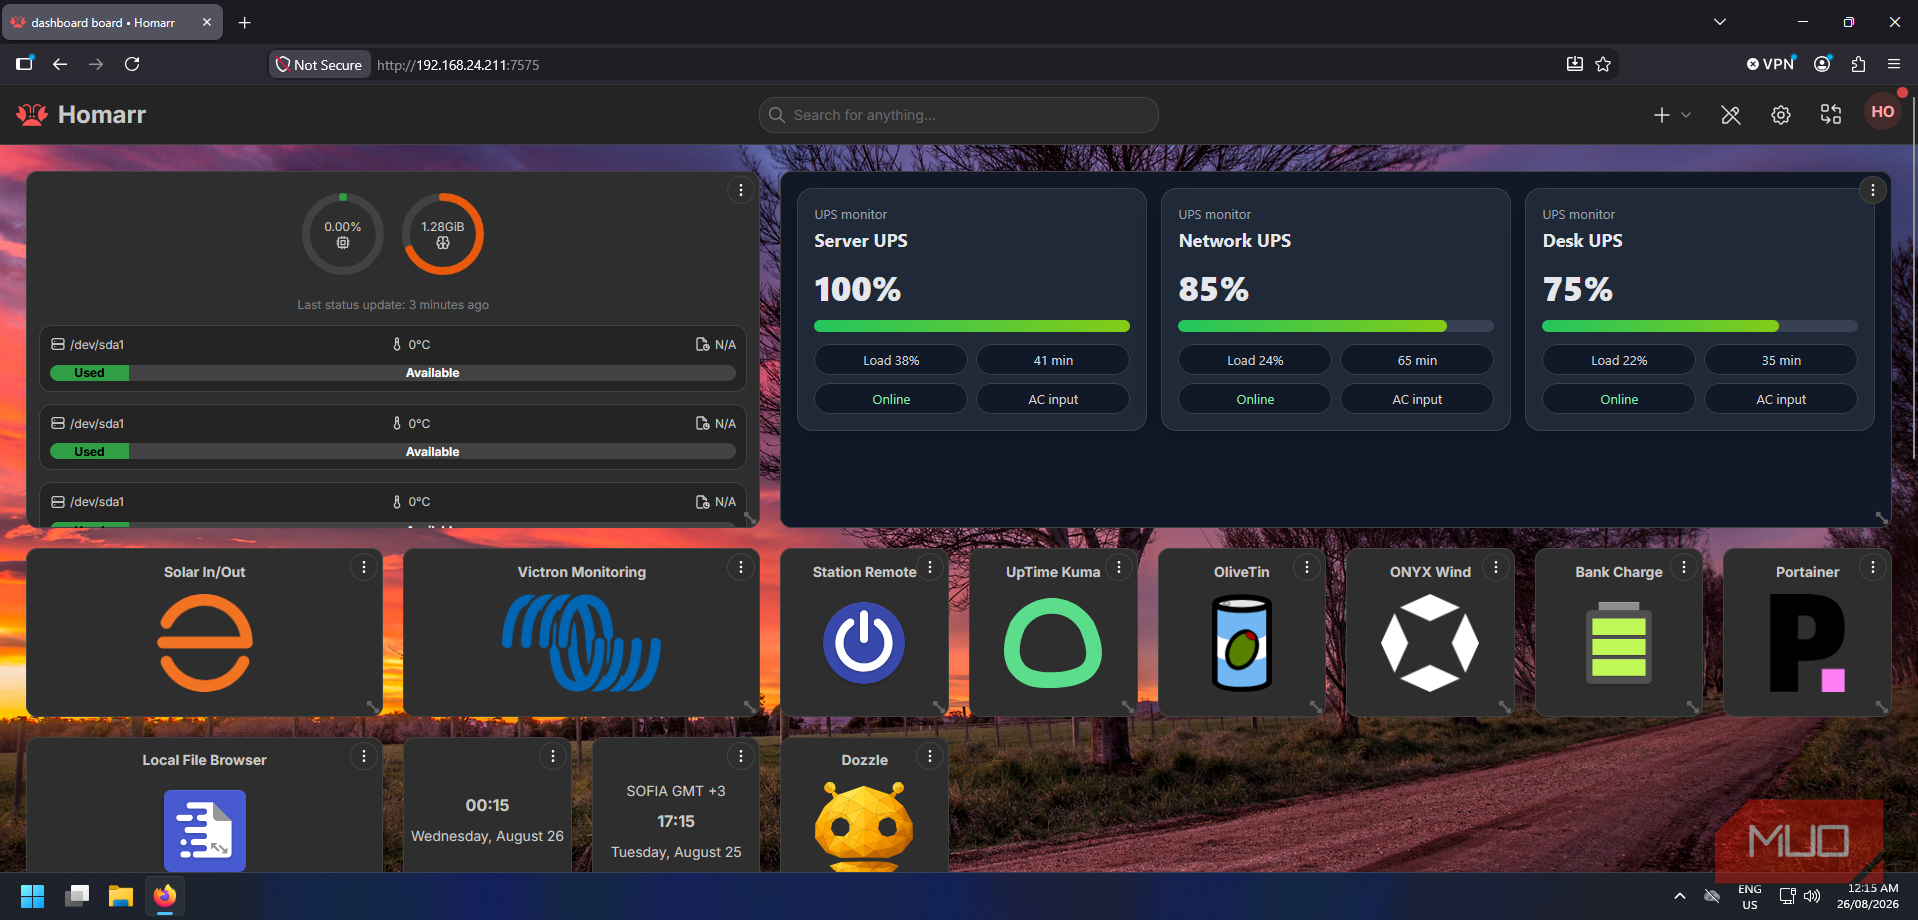Screen dimensions: 1918x920
Task: Open Dozzle tile options menu
Action: pos(930,756)
